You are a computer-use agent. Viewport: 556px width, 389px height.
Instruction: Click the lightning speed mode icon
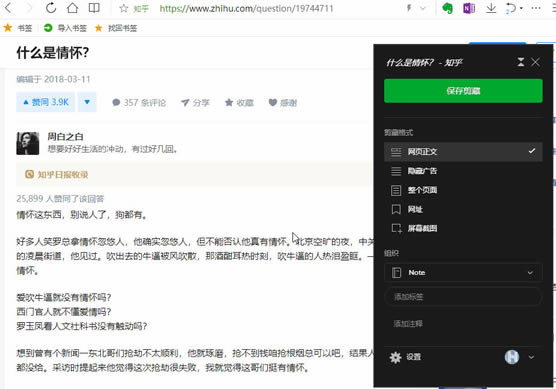click(x=409, y=8)
